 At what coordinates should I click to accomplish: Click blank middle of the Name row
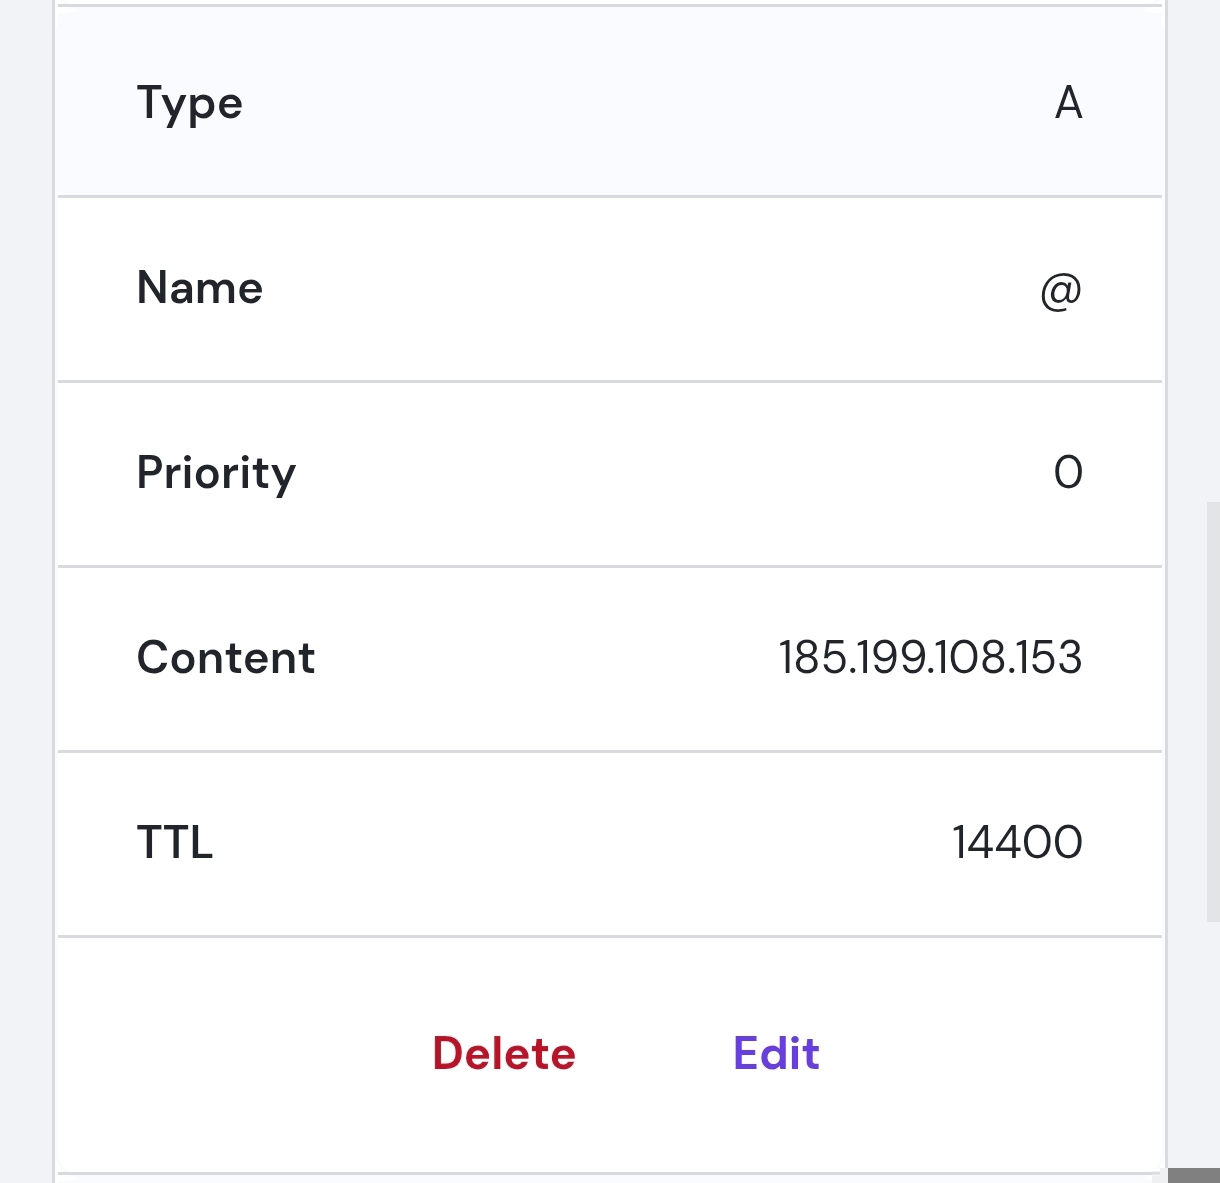(610, 289)
